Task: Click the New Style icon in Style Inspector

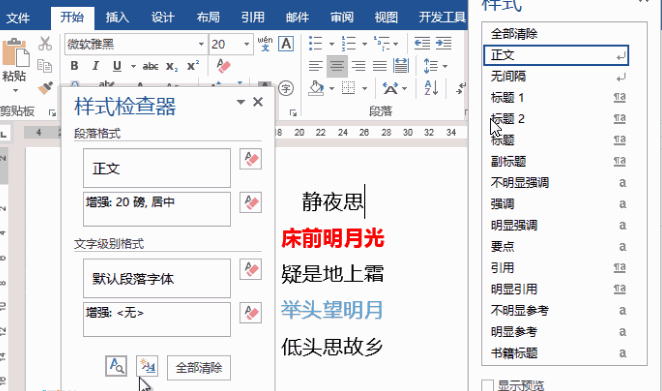Action: (x=147, y=366)
